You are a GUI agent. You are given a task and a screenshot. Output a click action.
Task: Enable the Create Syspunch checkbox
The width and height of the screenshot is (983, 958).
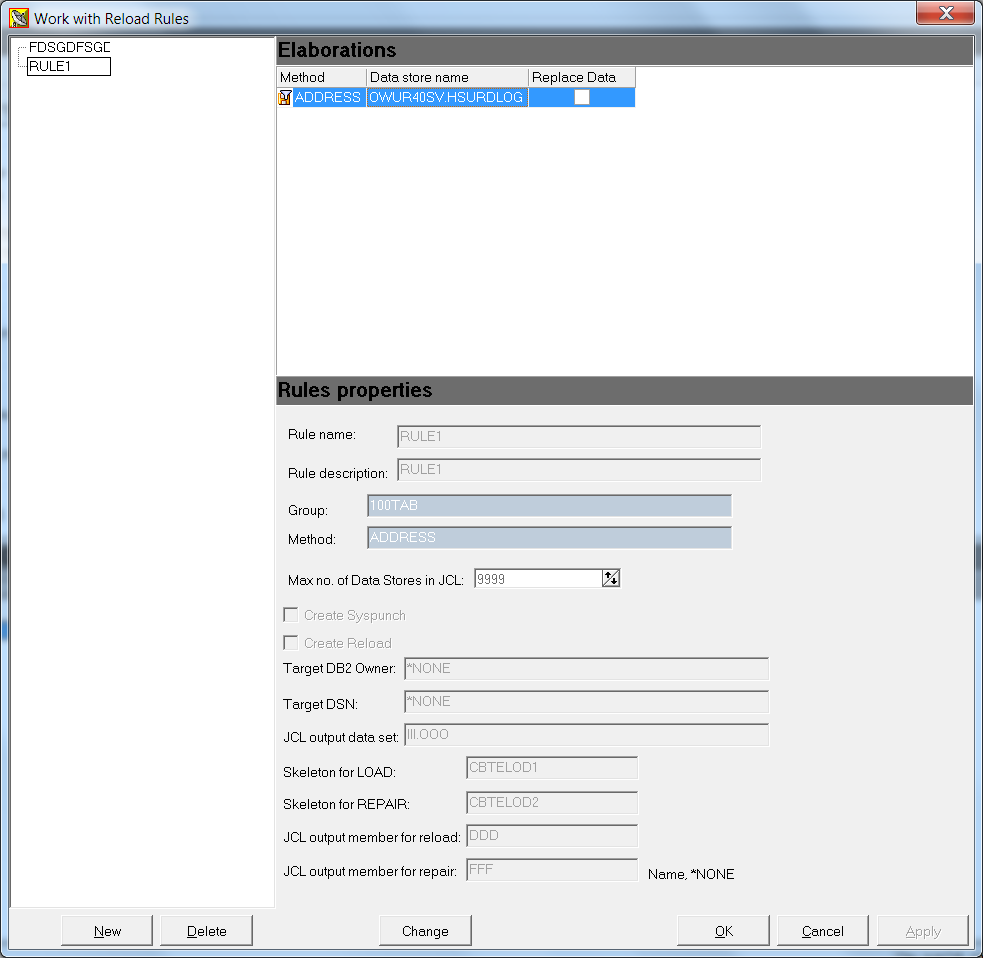tap(290, 614)
